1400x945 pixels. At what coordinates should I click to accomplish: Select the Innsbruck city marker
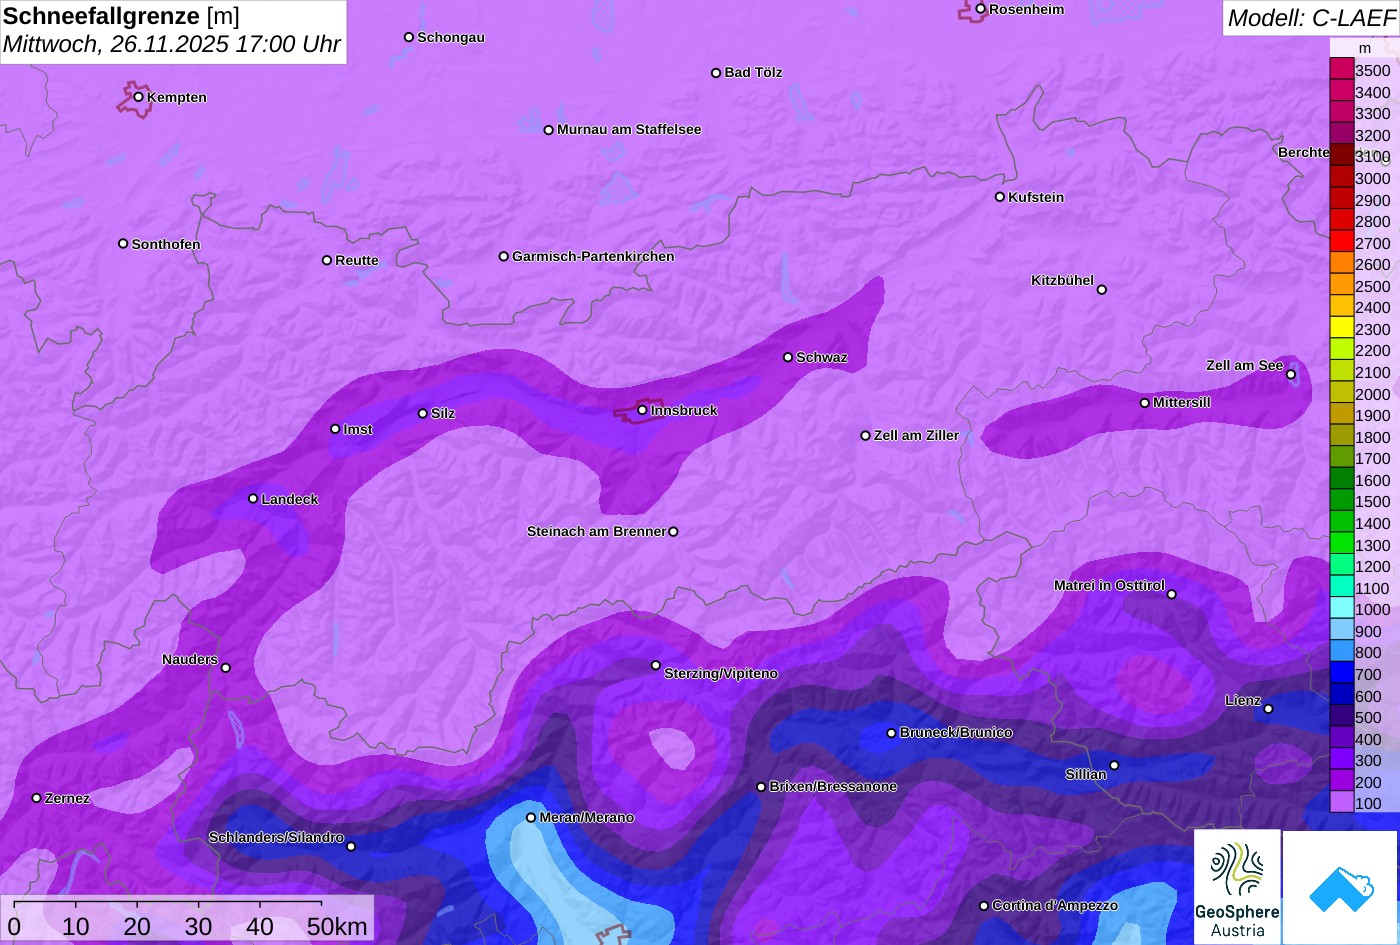point(642,410)
